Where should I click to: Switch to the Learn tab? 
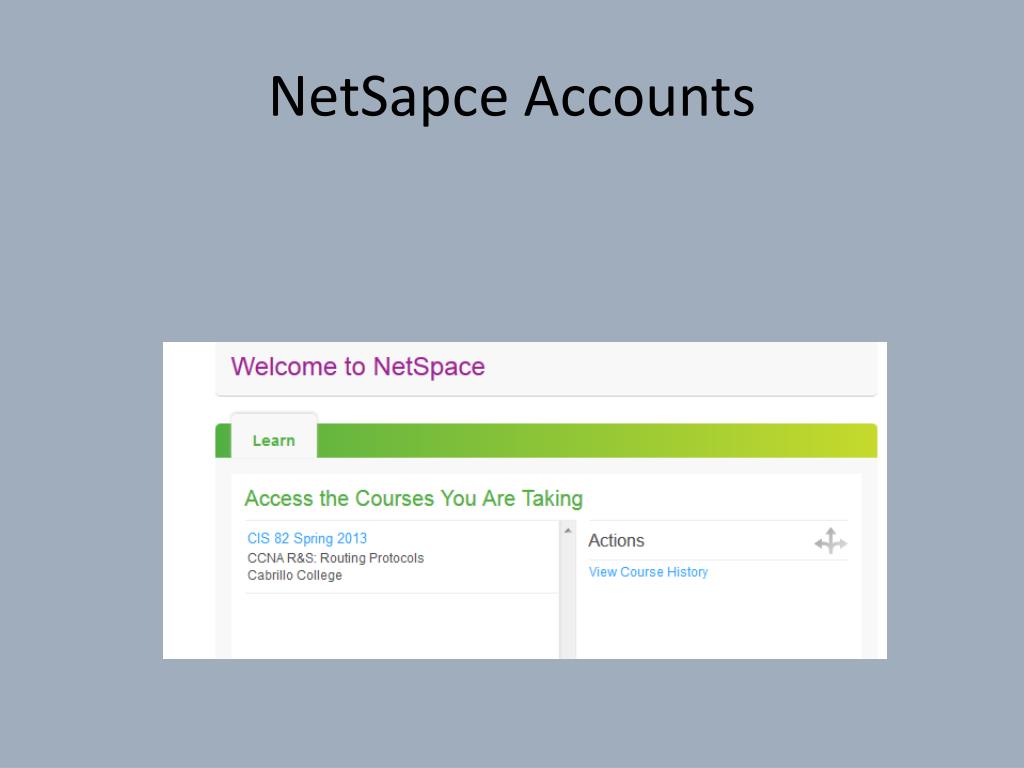coord(274,440)
